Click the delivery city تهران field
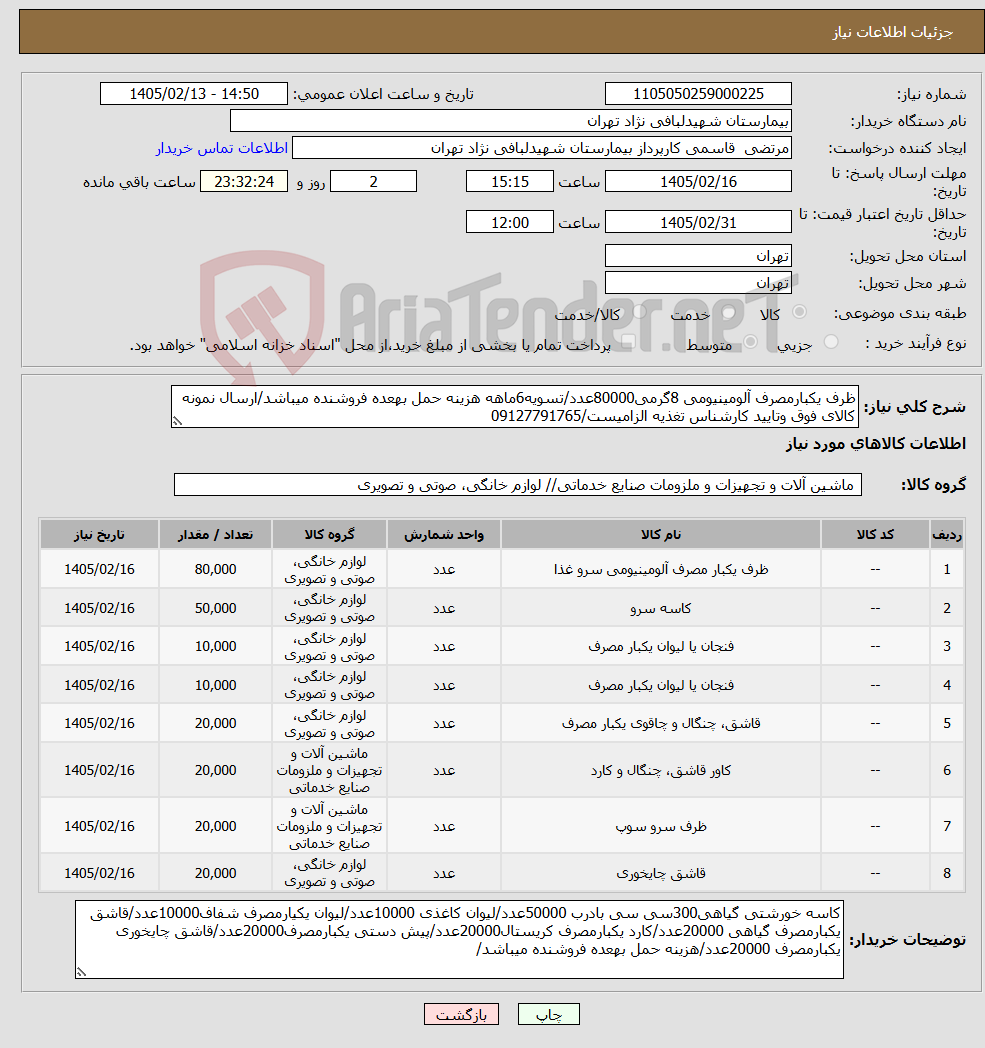The image size is (985, 1048). coord(698,283)
